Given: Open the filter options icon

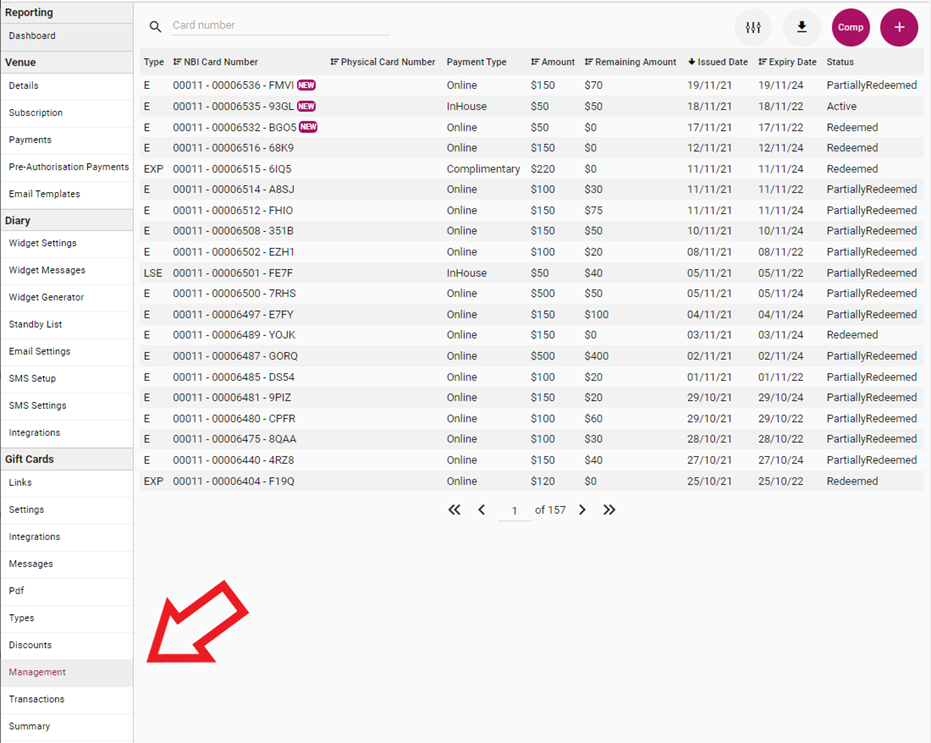Looking at the screenshot, I should coord(753,27).
